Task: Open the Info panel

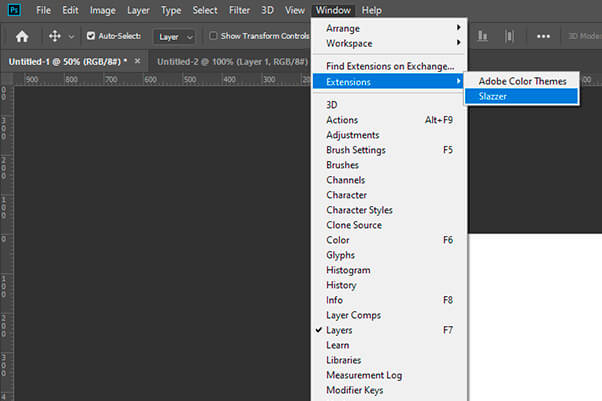Action: [389, 300]
